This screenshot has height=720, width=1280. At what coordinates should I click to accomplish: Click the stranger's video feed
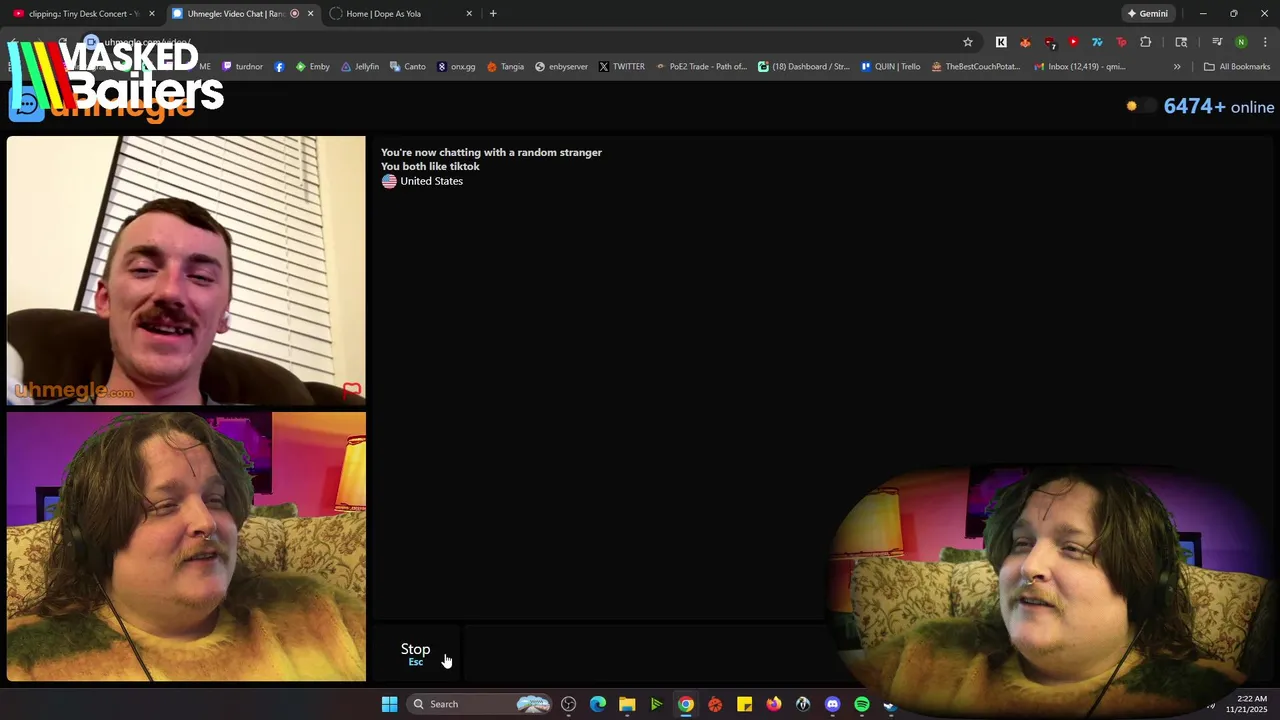point(186,270)
